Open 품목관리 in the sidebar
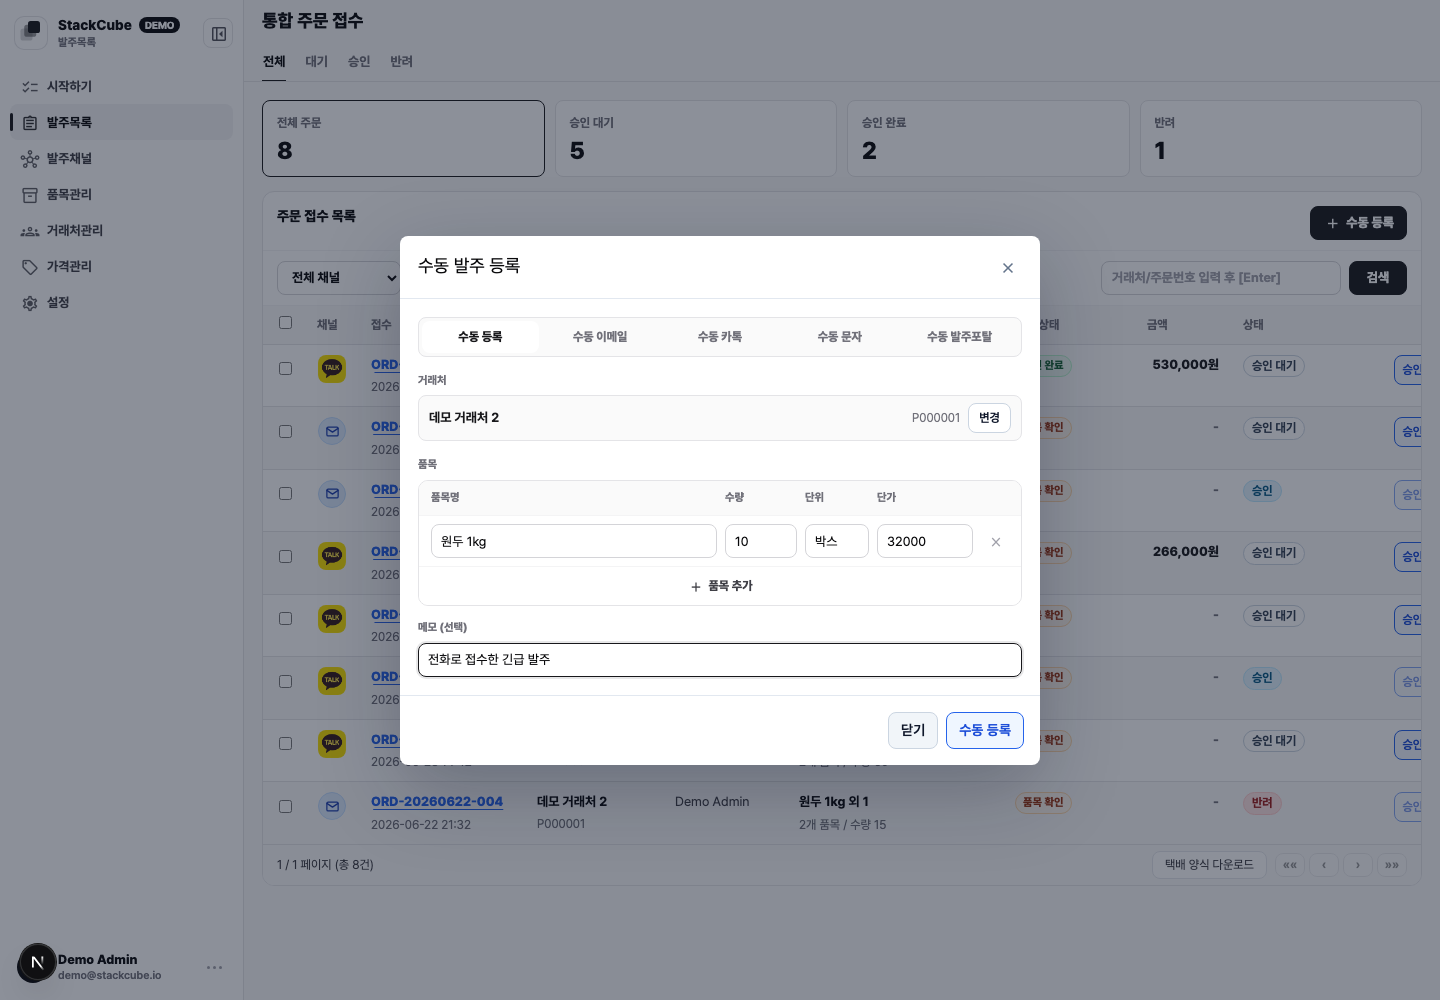The width and height of the screenshot is (1440, 1000). click(x=121, y=195)
